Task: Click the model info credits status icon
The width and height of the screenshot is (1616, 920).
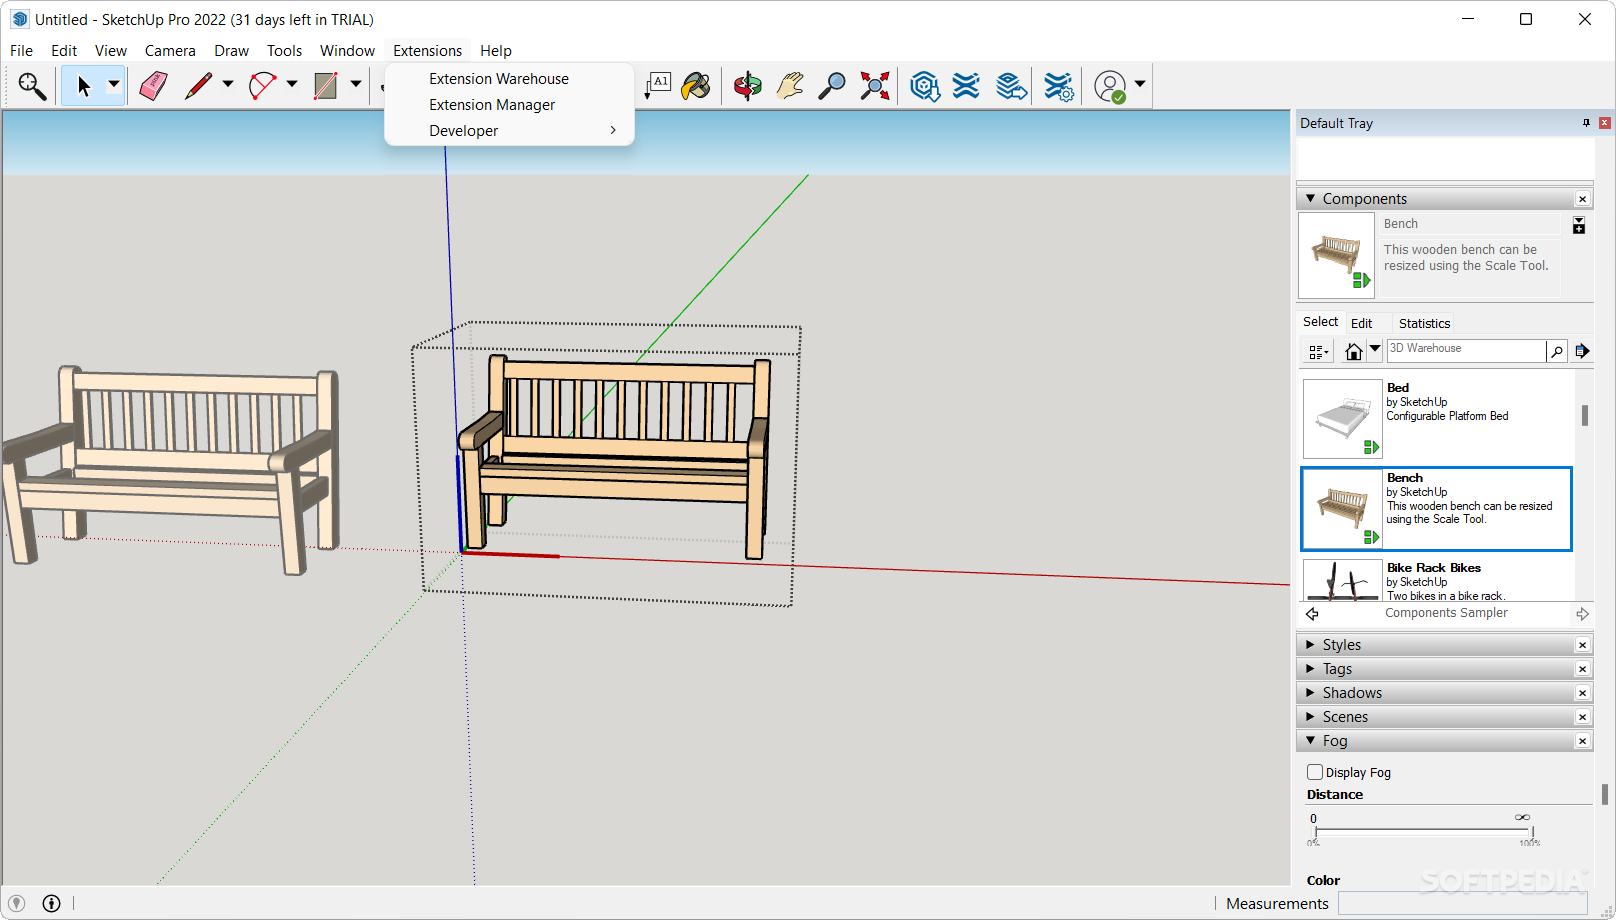Action: [x=51, y=903]
